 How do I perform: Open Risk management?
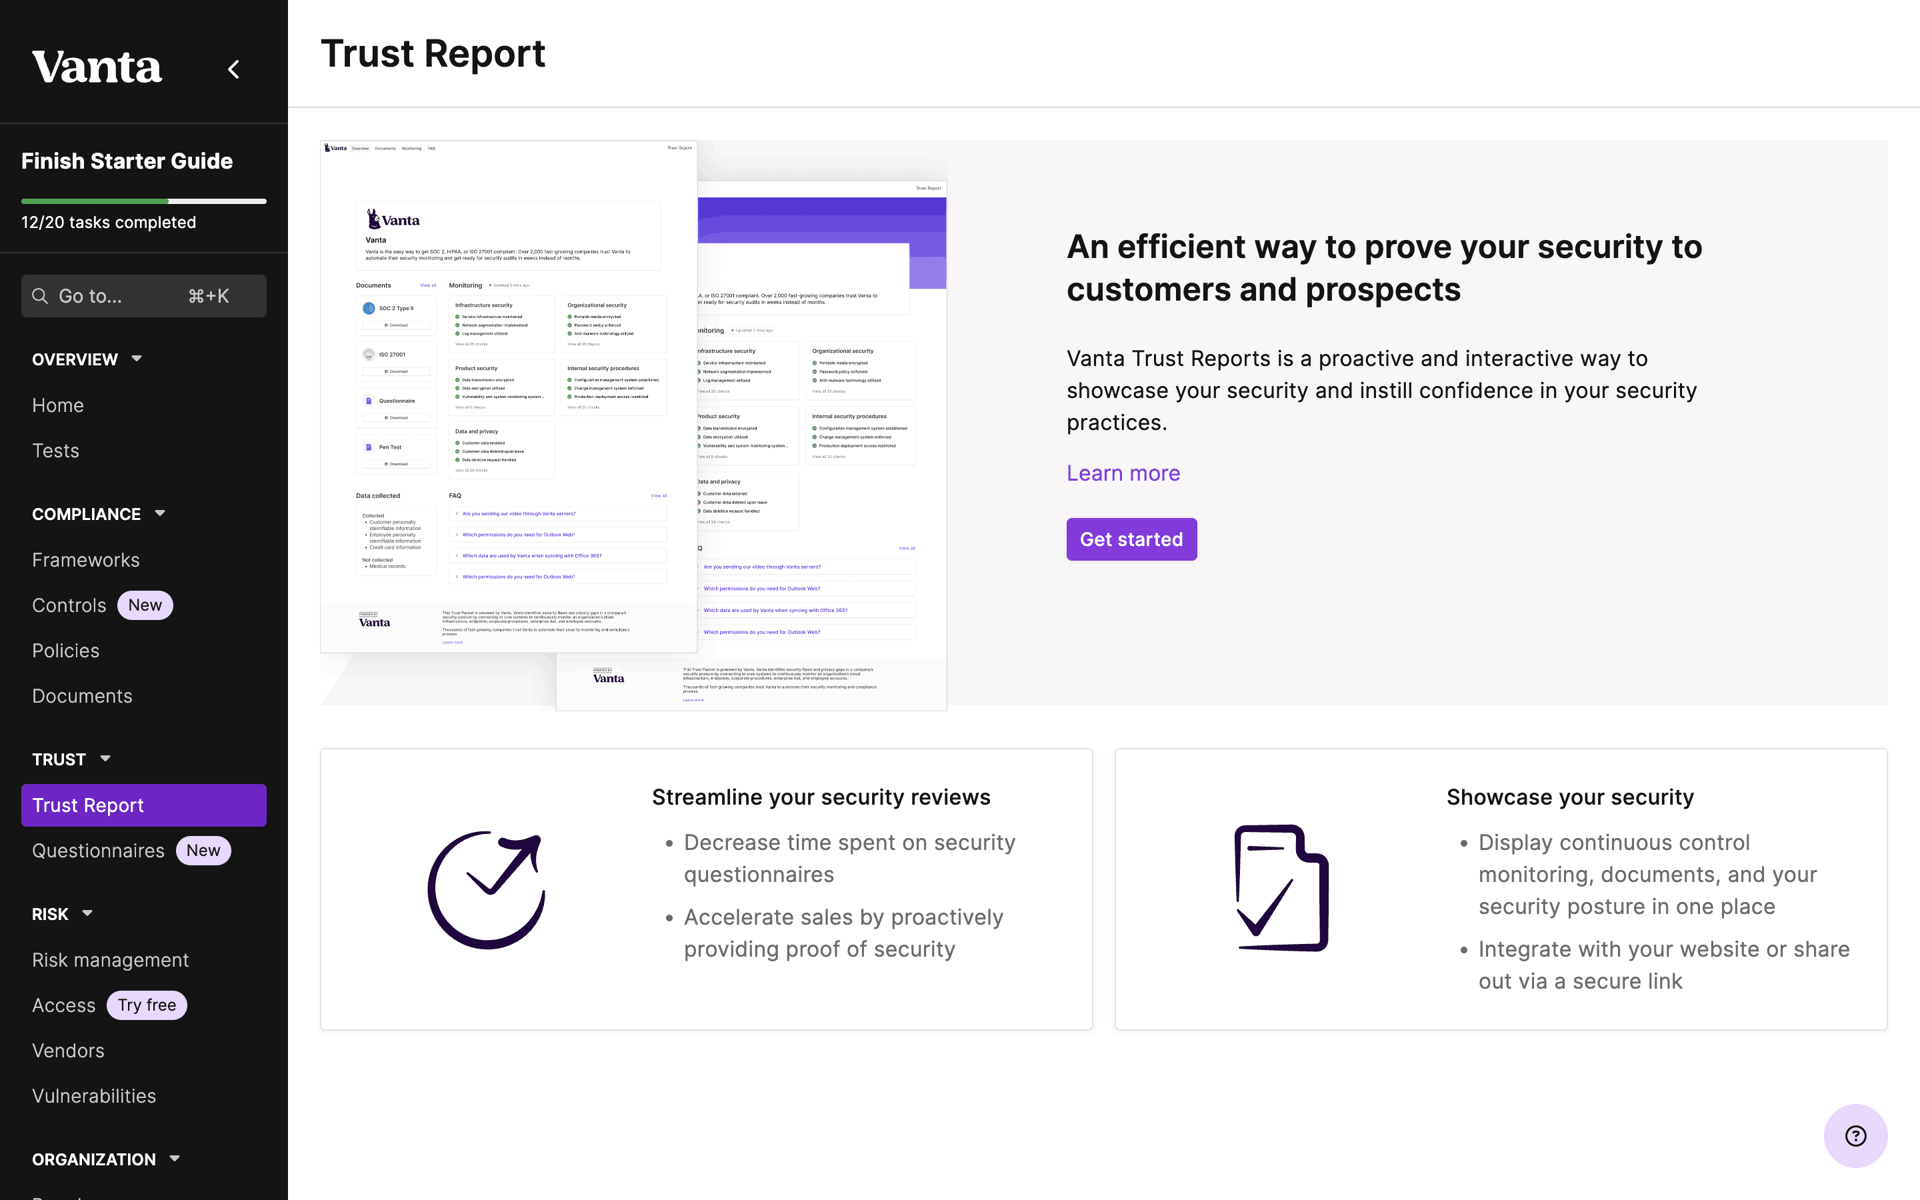(110, 960)
